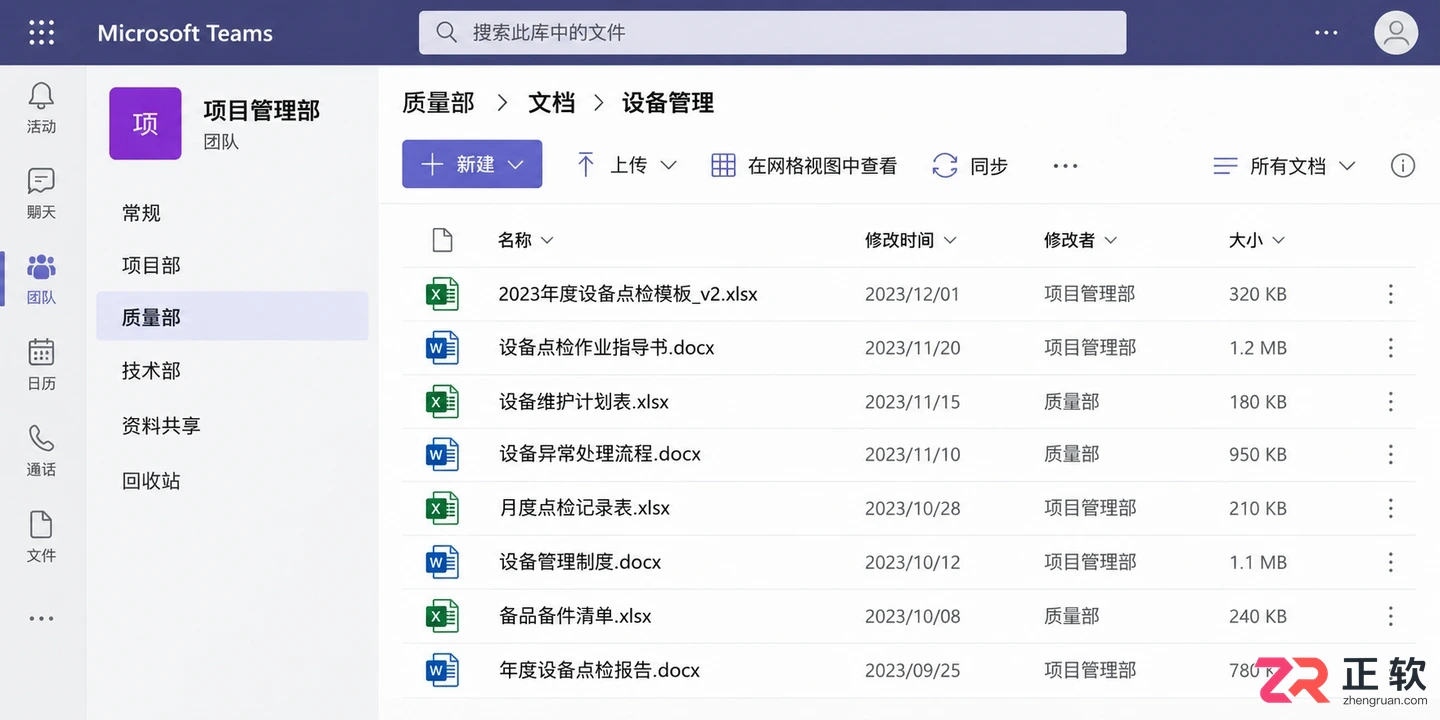The width and height of the screenshot is (1440, 720).
Task: Open the 修改时间 column menu
Action: coord(911,240)
